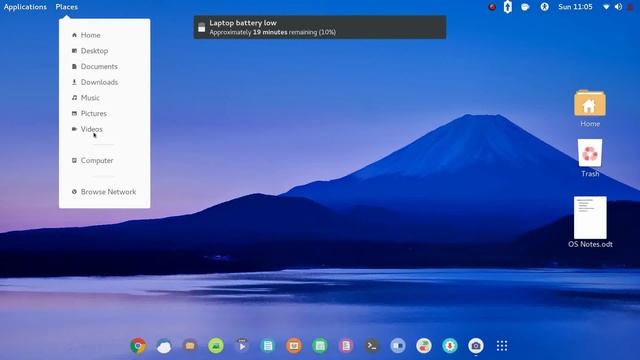Open the pink document dock icon
640x360 pixels.
pos(346,346)
